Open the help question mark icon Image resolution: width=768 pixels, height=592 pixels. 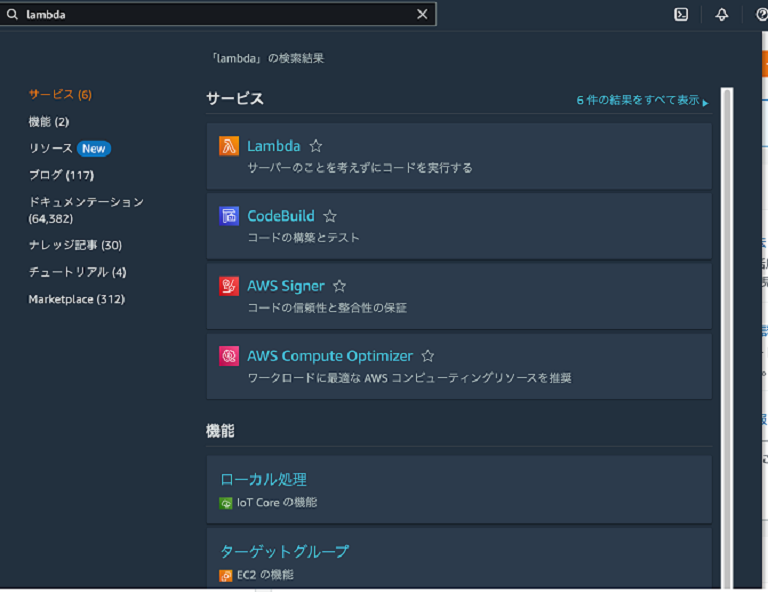(x=762, y=15)
